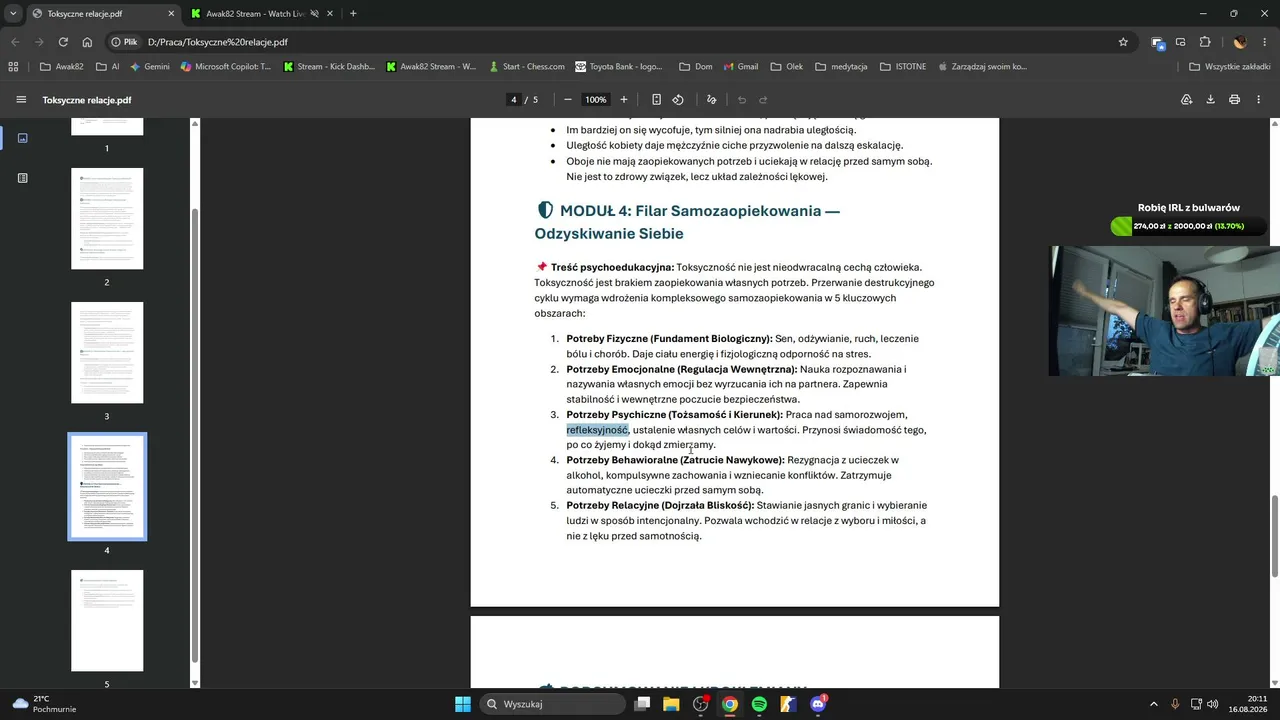Open a new browser tab
Viewport: 1280px width, 720px height.
point(353,14)
